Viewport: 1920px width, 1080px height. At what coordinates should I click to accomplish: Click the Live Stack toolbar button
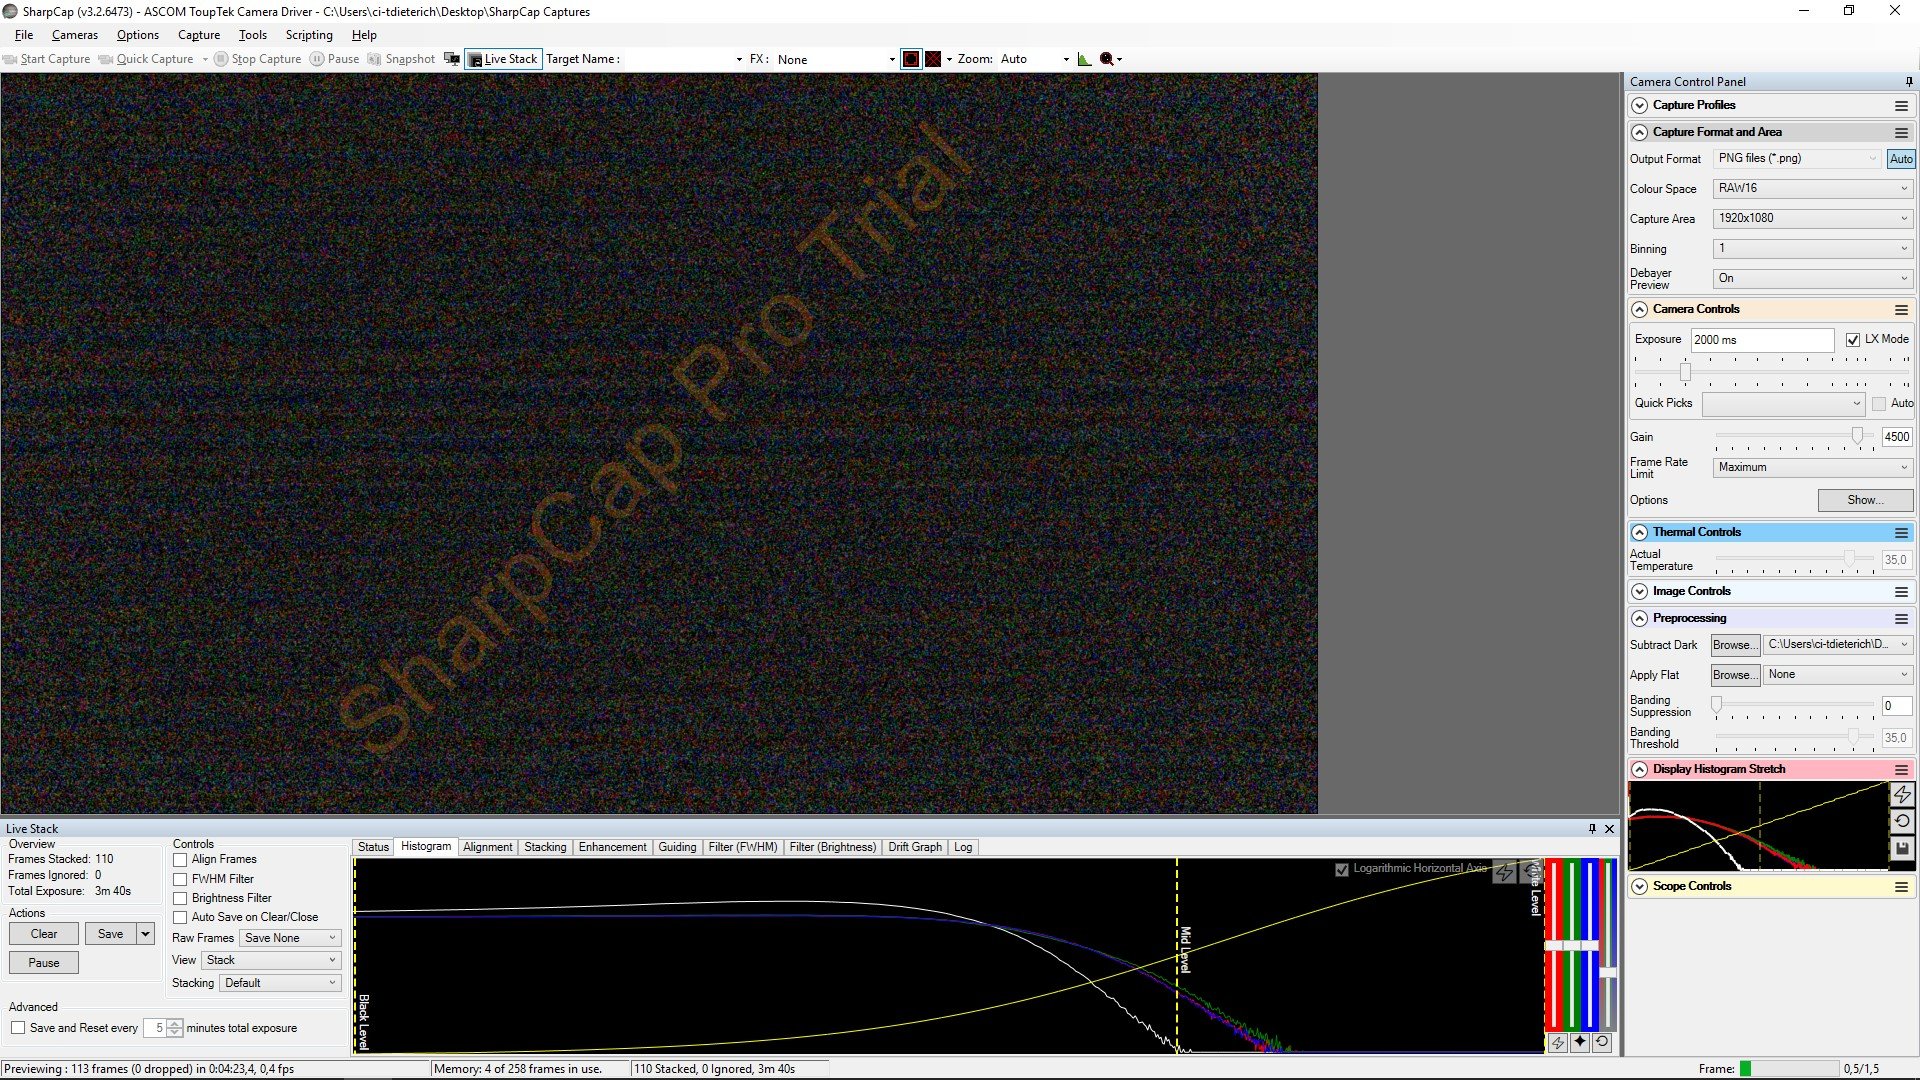pos(503,59)
